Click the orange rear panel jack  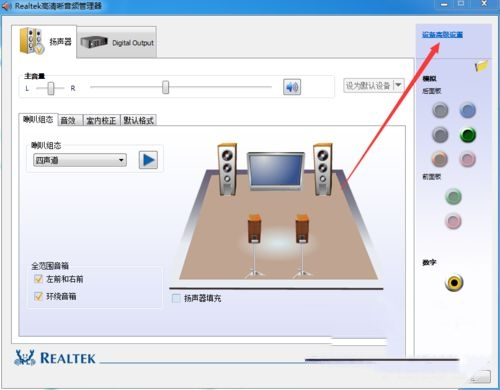pos(440,159)
